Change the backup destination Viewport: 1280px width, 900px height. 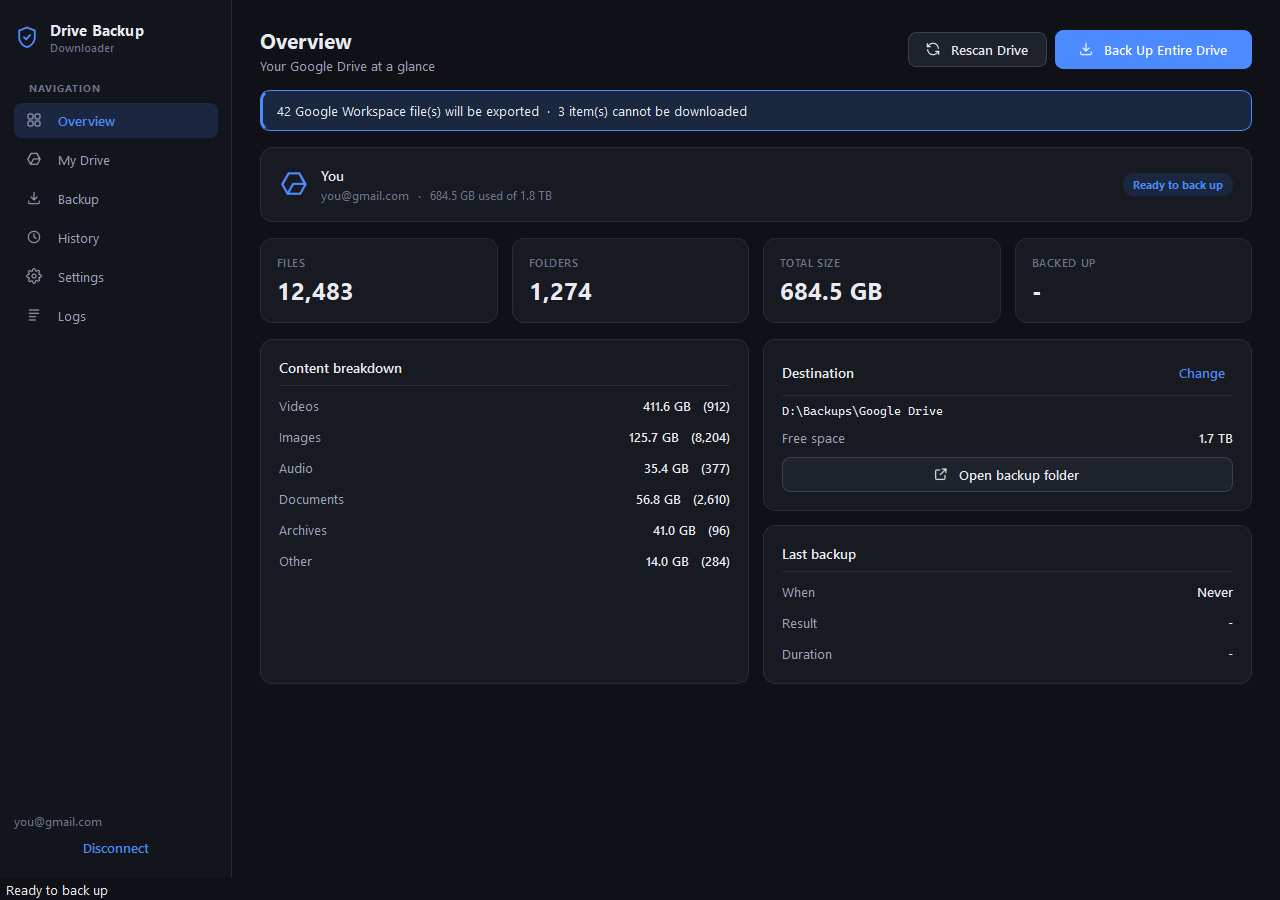click(x=1202, y=373)
